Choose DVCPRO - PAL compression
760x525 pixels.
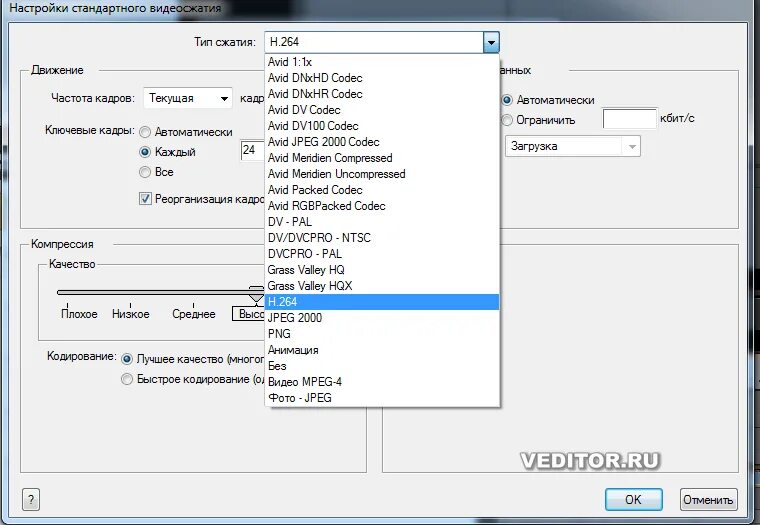click(382, 254)
